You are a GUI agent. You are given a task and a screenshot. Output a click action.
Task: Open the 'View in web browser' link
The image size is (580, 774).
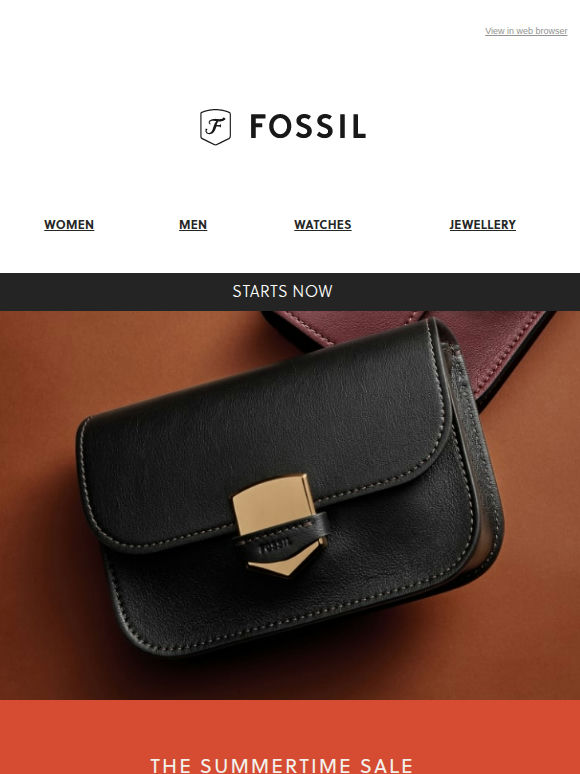[x=526, y=31]
